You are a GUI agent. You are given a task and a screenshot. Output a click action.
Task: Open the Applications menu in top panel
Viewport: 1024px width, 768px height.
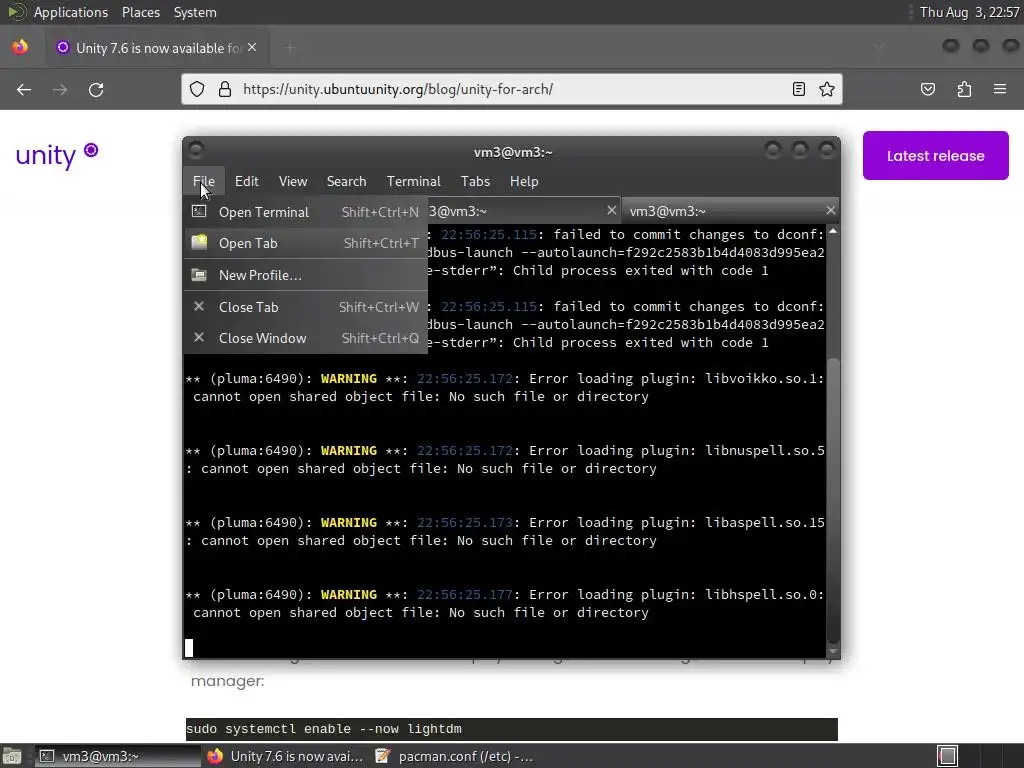click(71, 12)
